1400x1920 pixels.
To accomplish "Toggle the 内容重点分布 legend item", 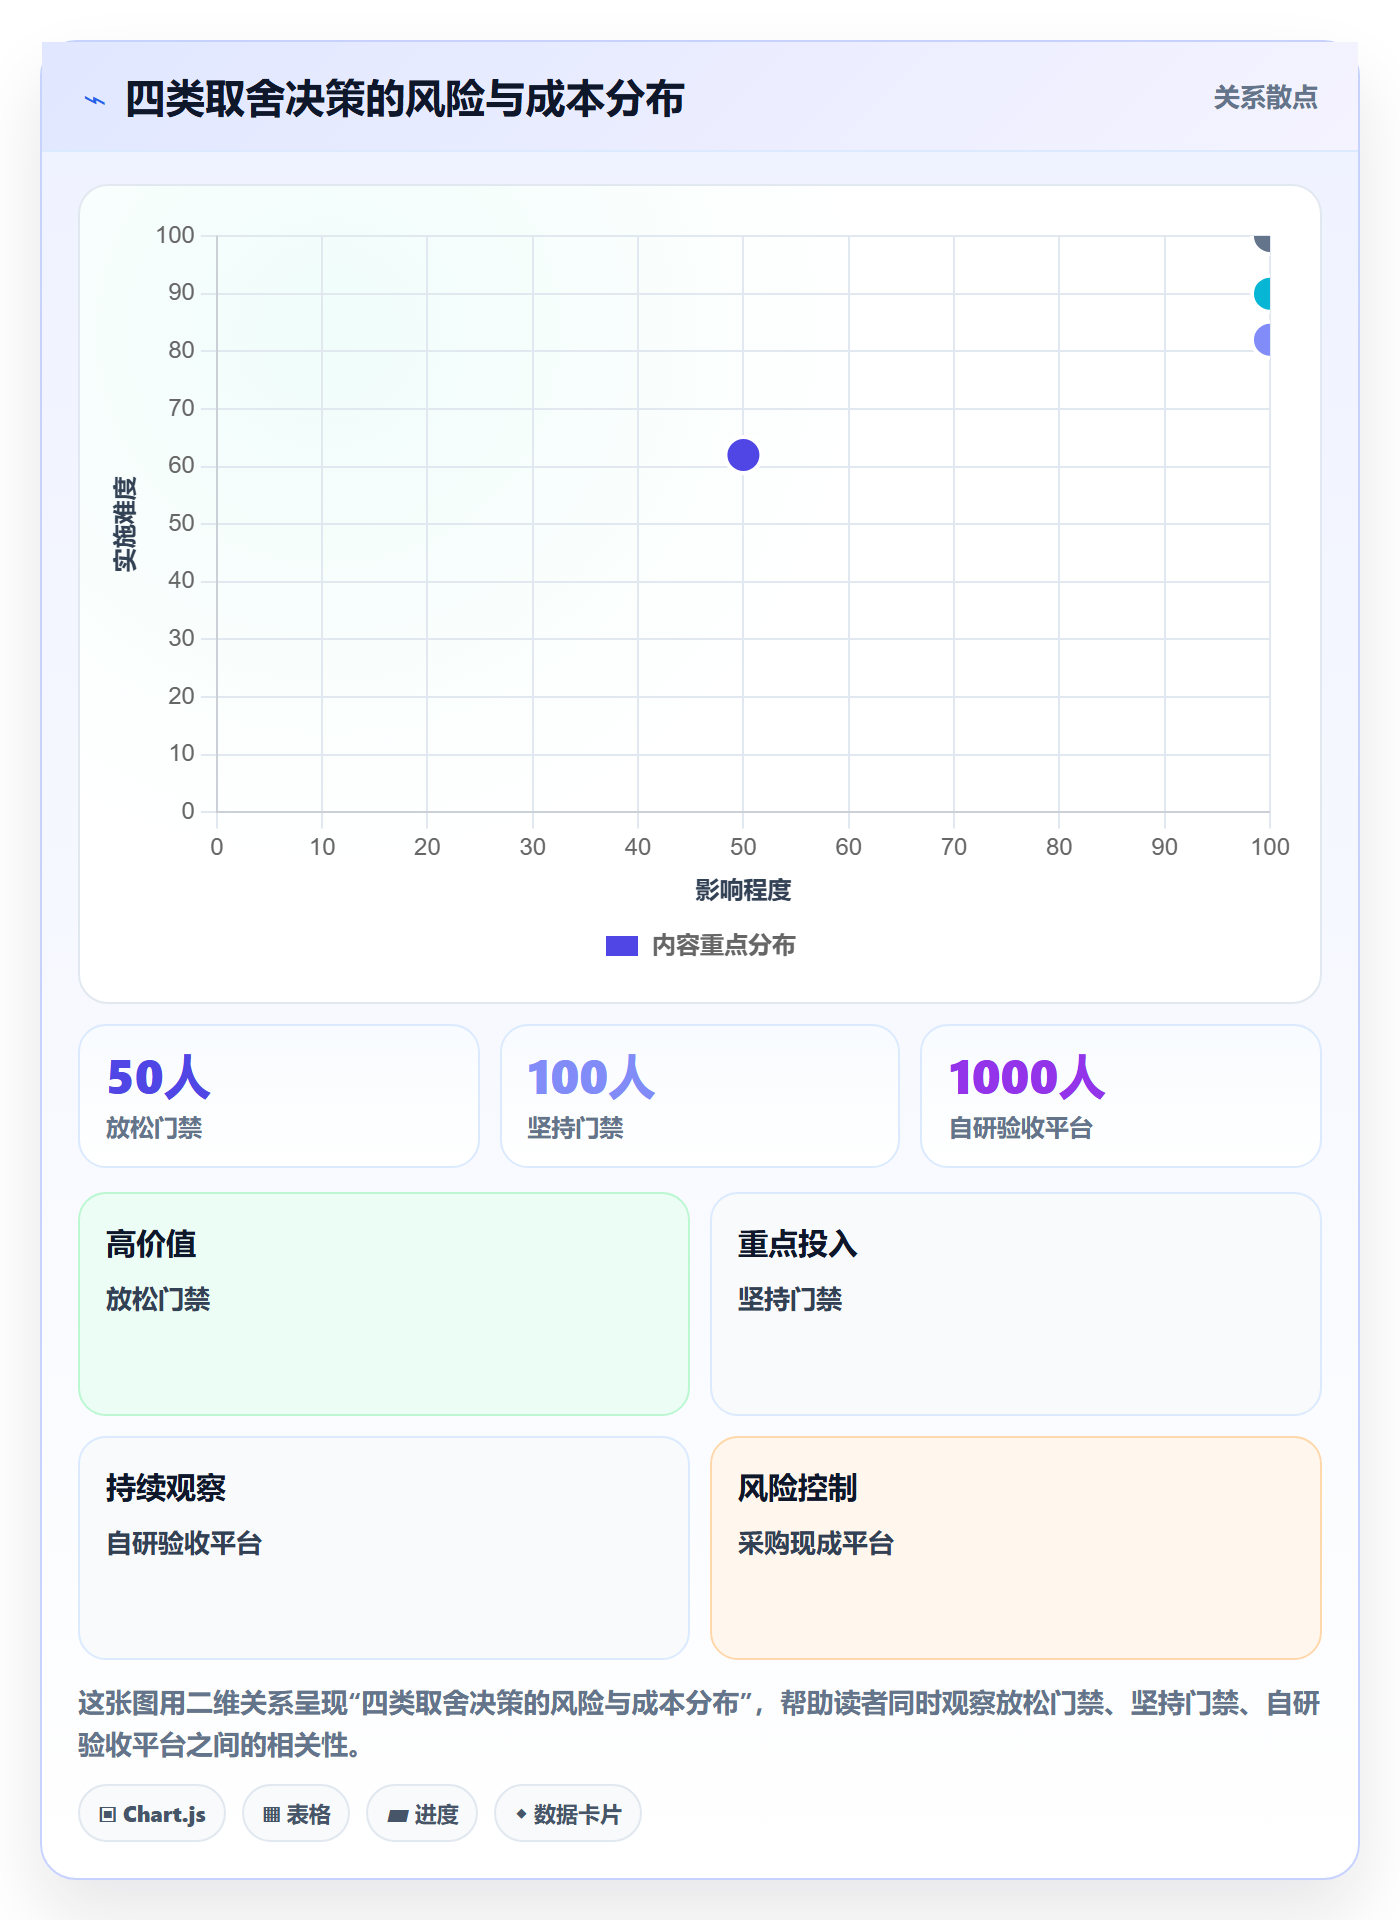I will (x=700, y=945).
